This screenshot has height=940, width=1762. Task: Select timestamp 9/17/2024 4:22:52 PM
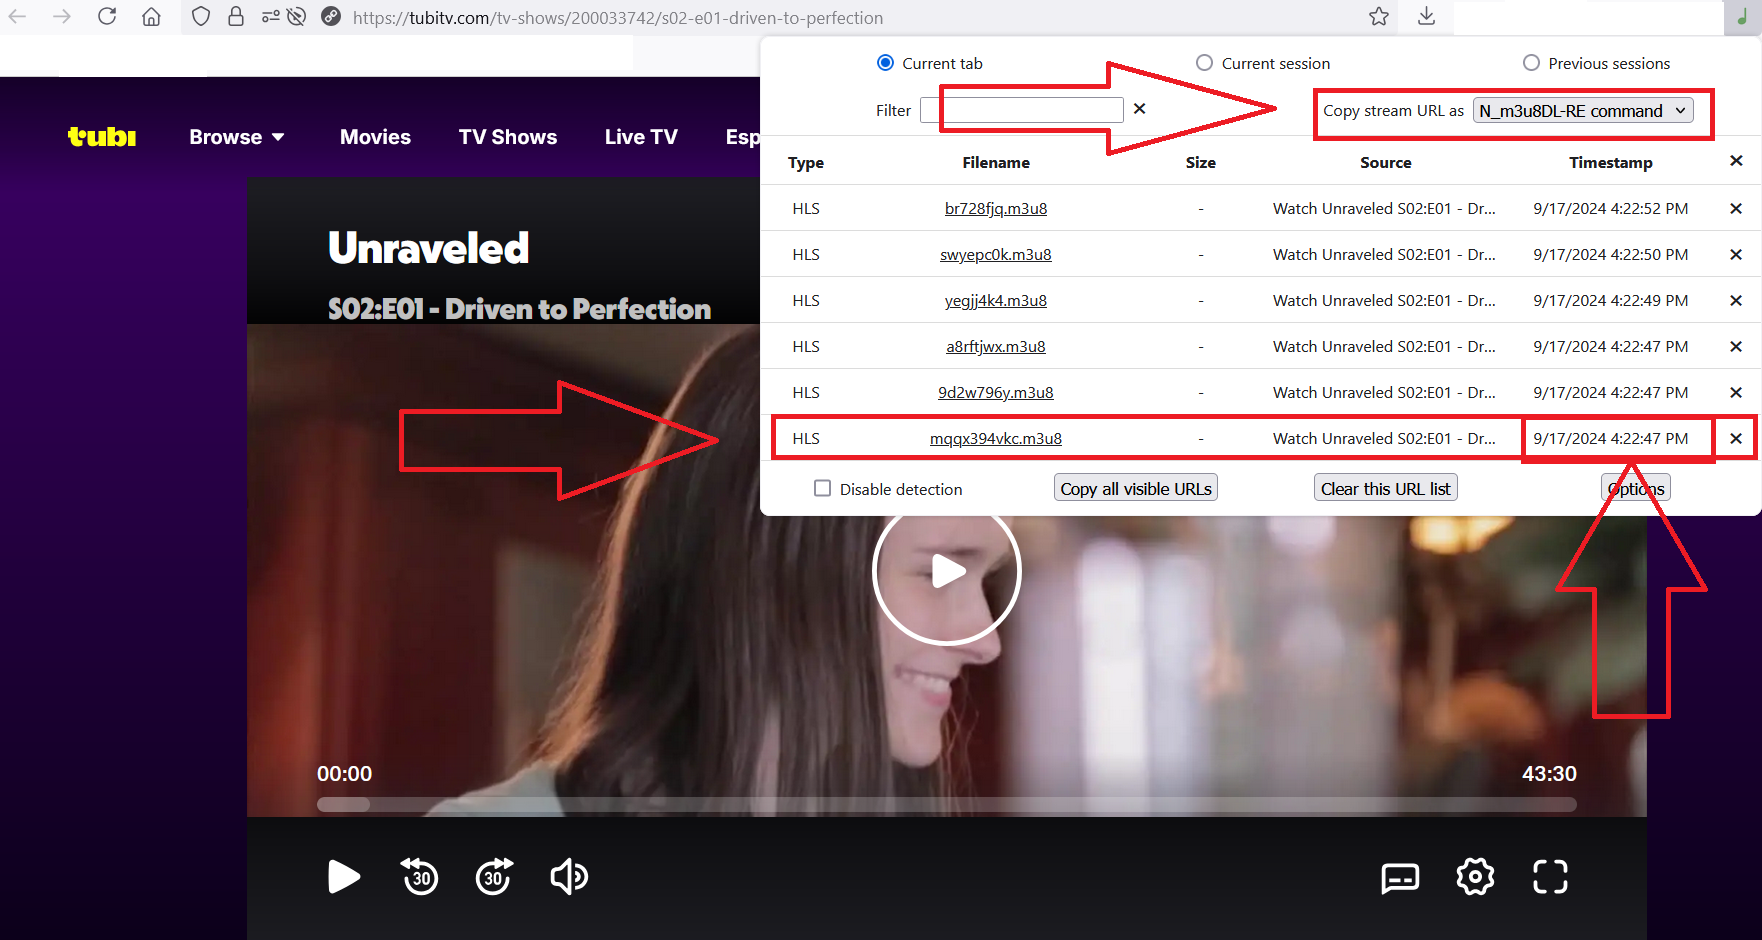(x=1611, y=209)
